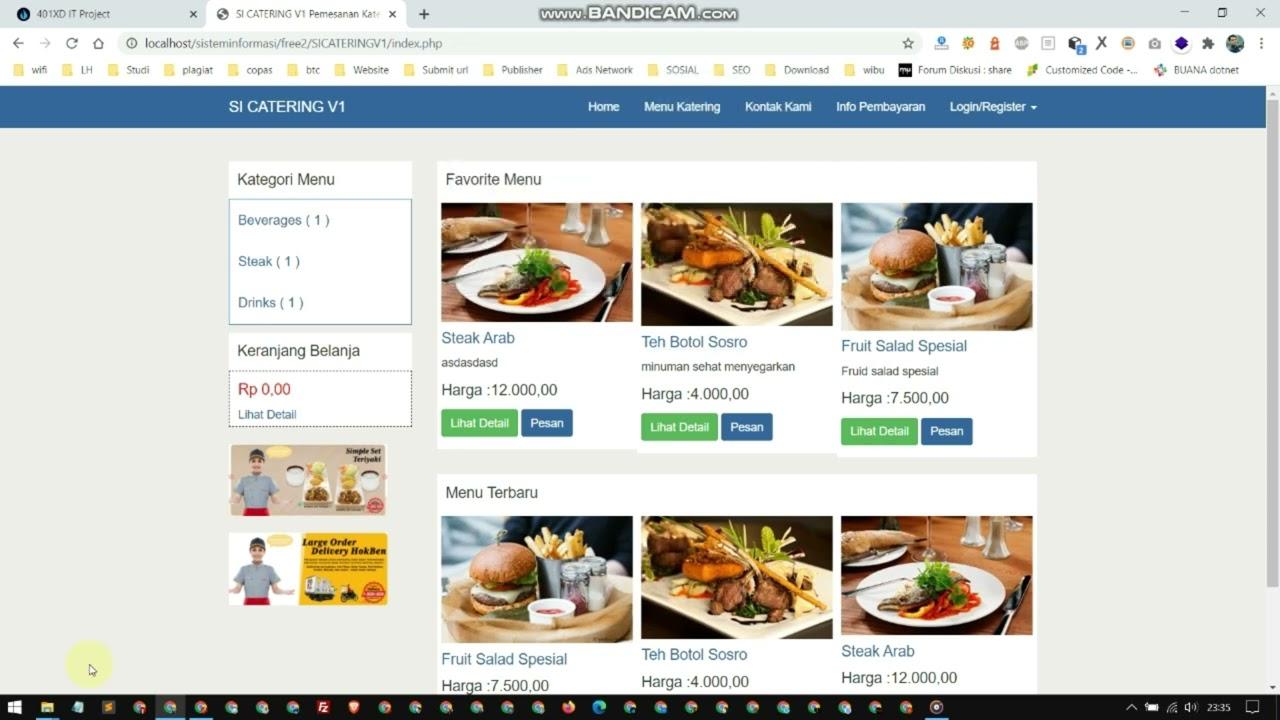Screen dimensions: 1280x720
Task: Open the Download bookmark folder
Action: pyautogui.click(x=797, y=70)
